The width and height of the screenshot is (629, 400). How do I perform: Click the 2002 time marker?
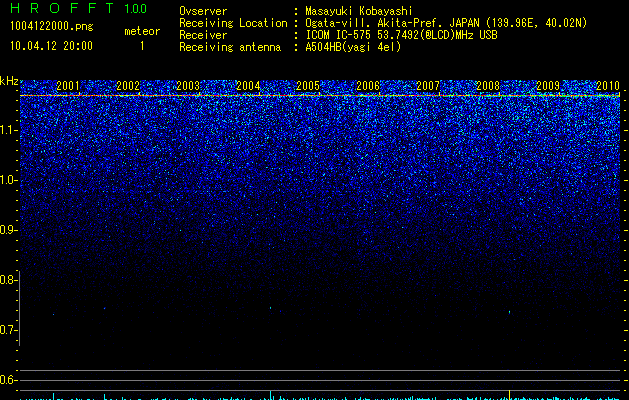128,85
